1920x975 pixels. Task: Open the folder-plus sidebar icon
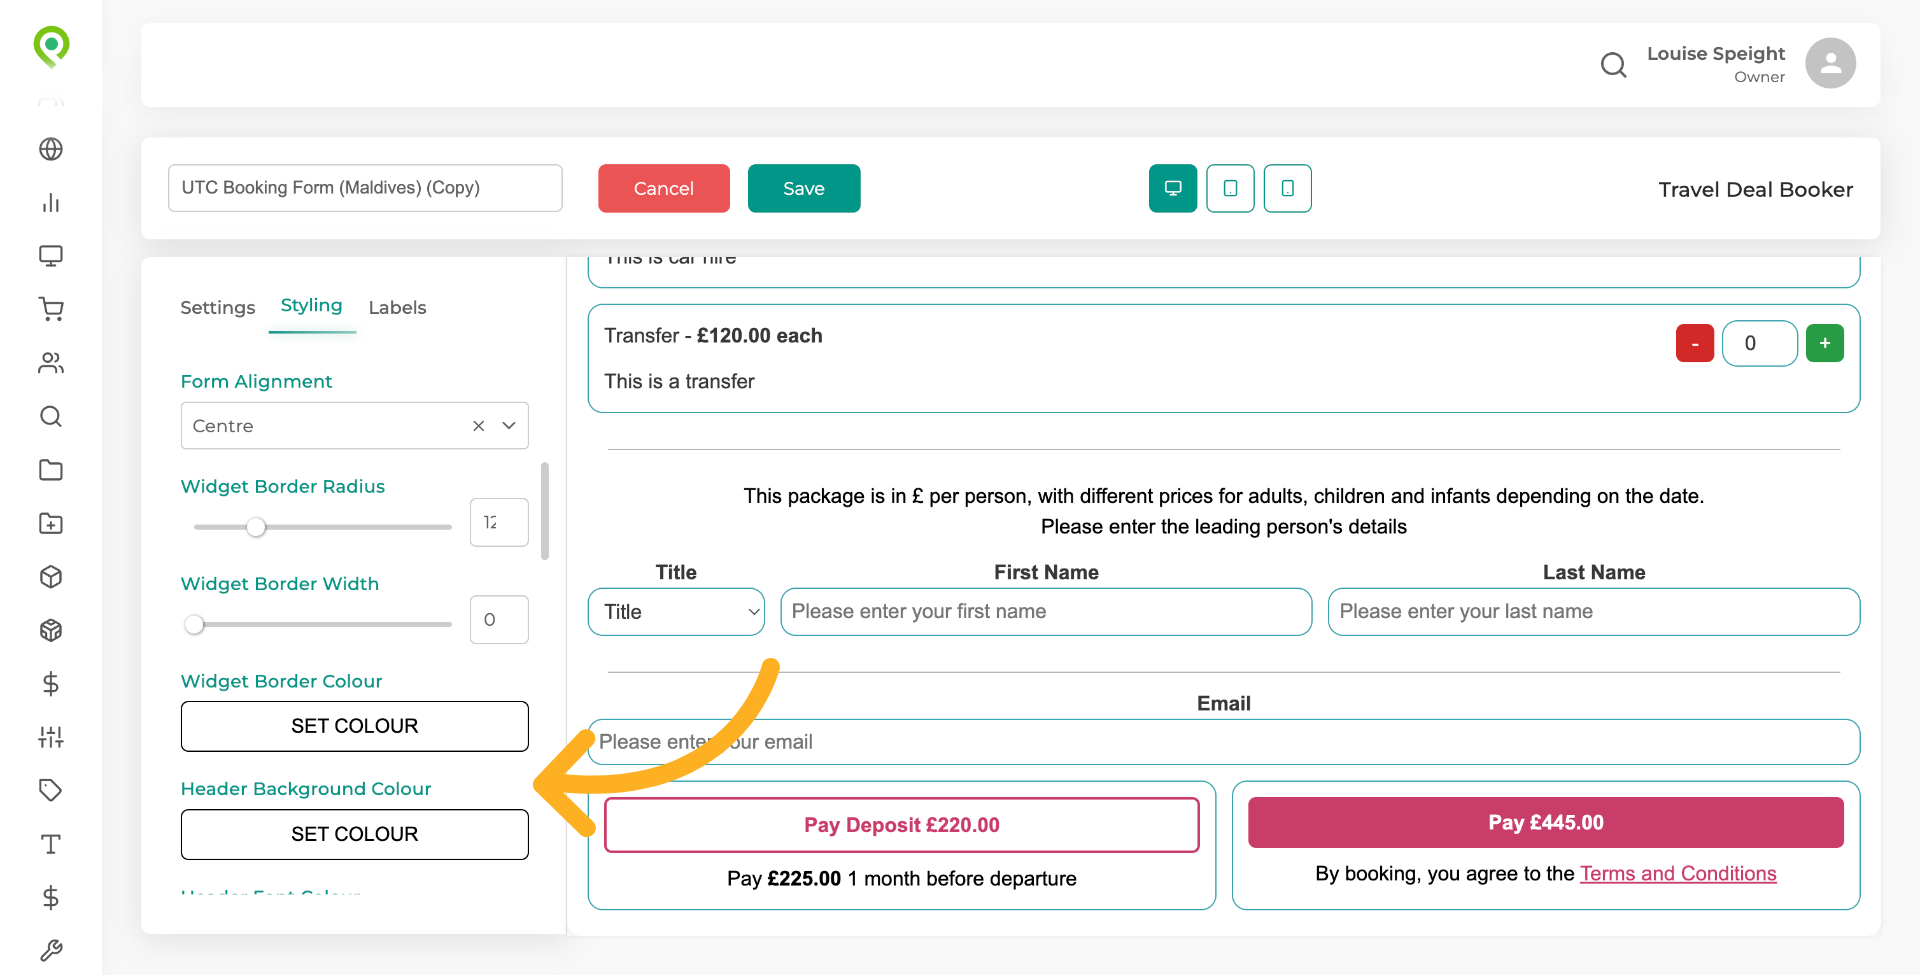[x=51, y=523]
